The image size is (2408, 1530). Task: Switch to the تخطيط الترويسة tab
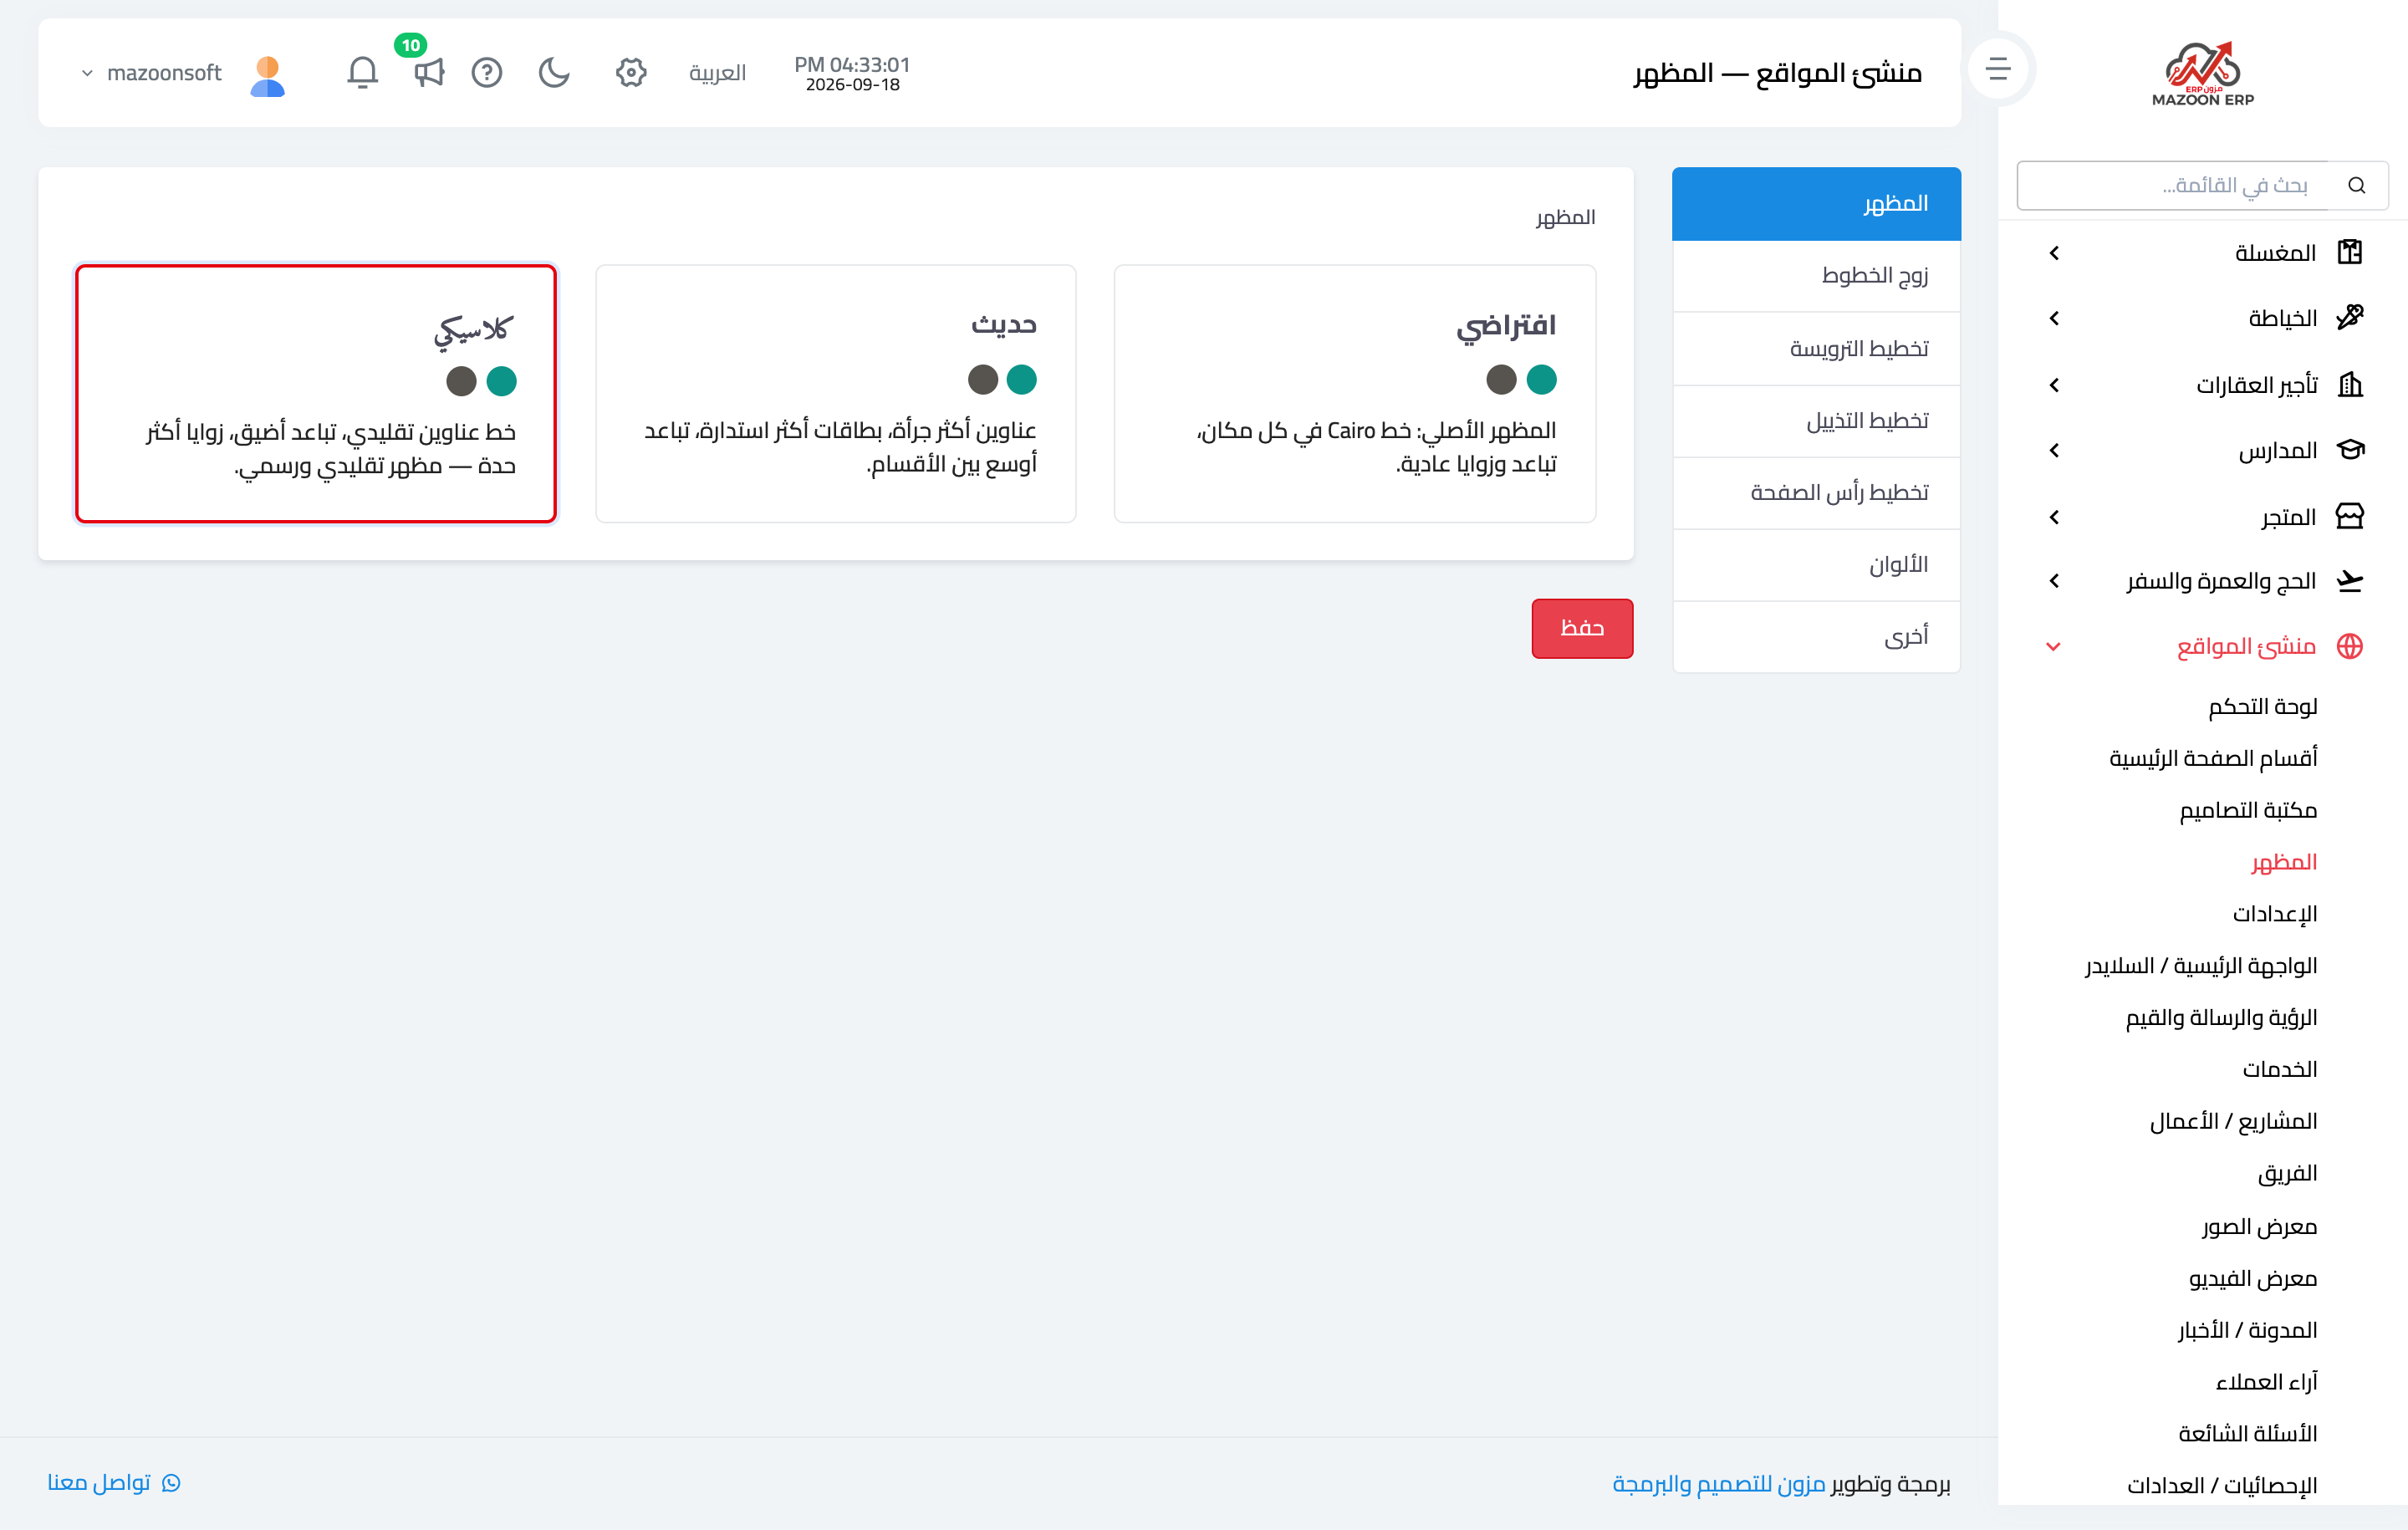tap(1816, 349)
